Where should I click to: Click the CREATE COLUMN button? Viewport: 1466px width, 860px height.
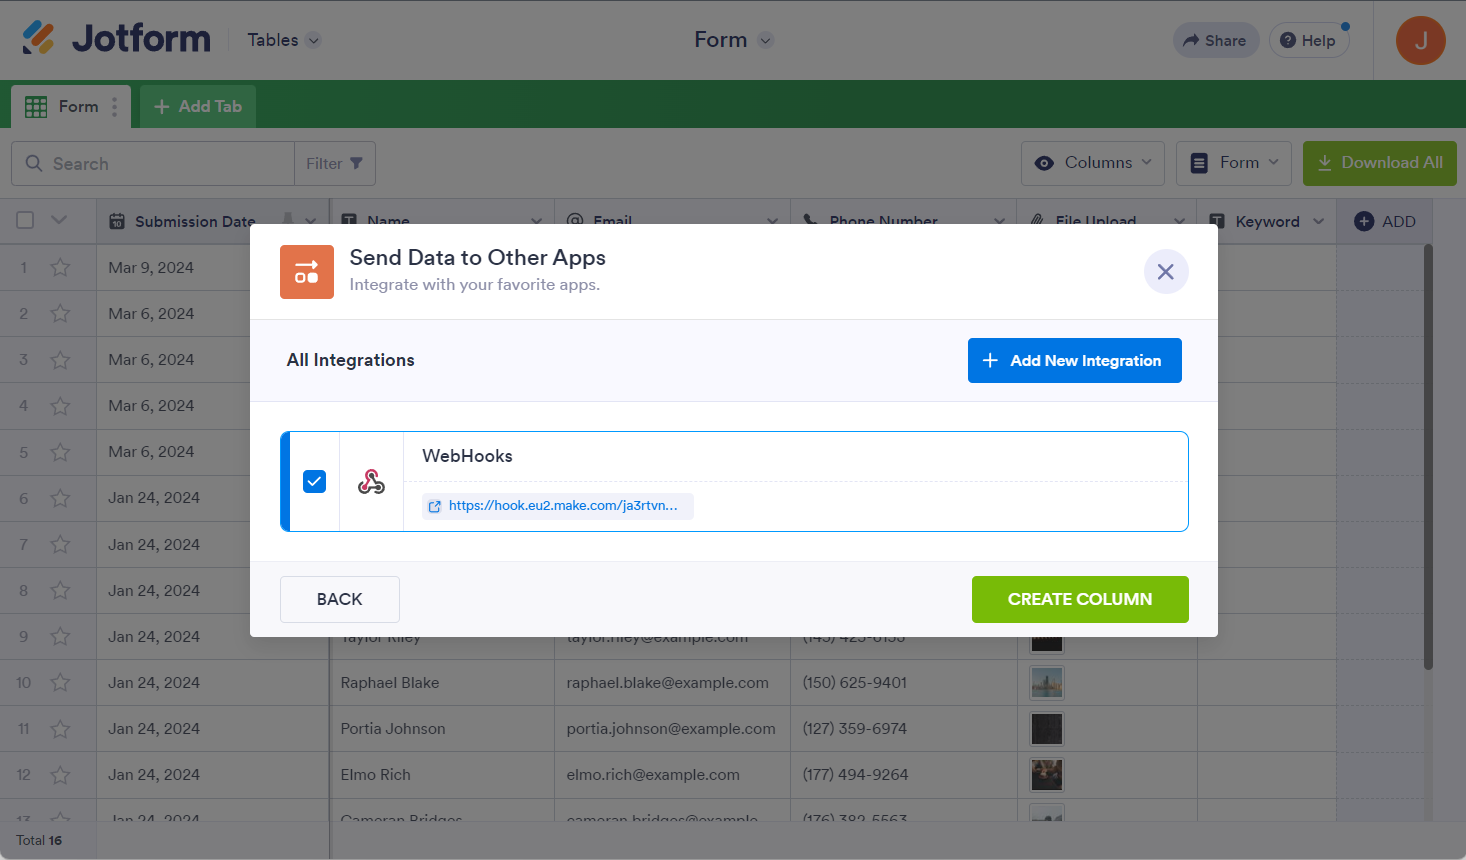coord(1080,600)
